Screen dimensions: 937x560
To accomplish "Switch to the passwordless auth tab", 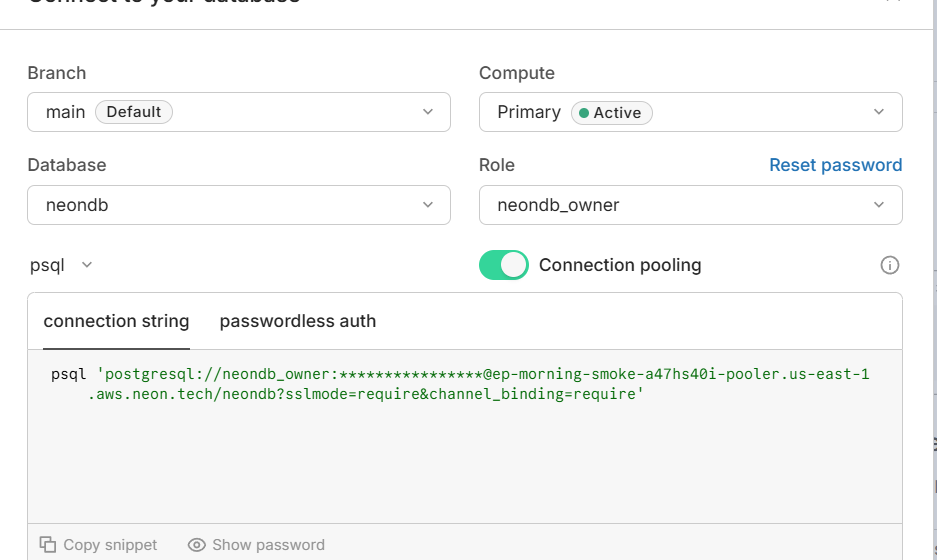I will click(298, 321).
